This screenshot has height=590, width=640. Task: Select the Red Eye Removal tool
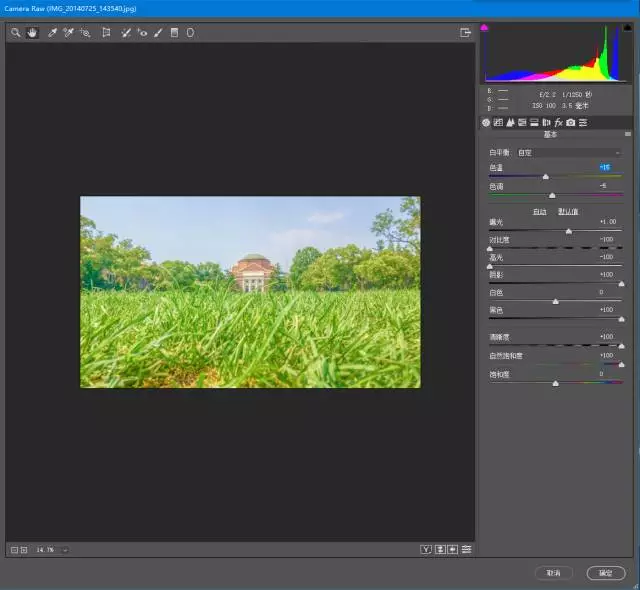pos(142,33)
